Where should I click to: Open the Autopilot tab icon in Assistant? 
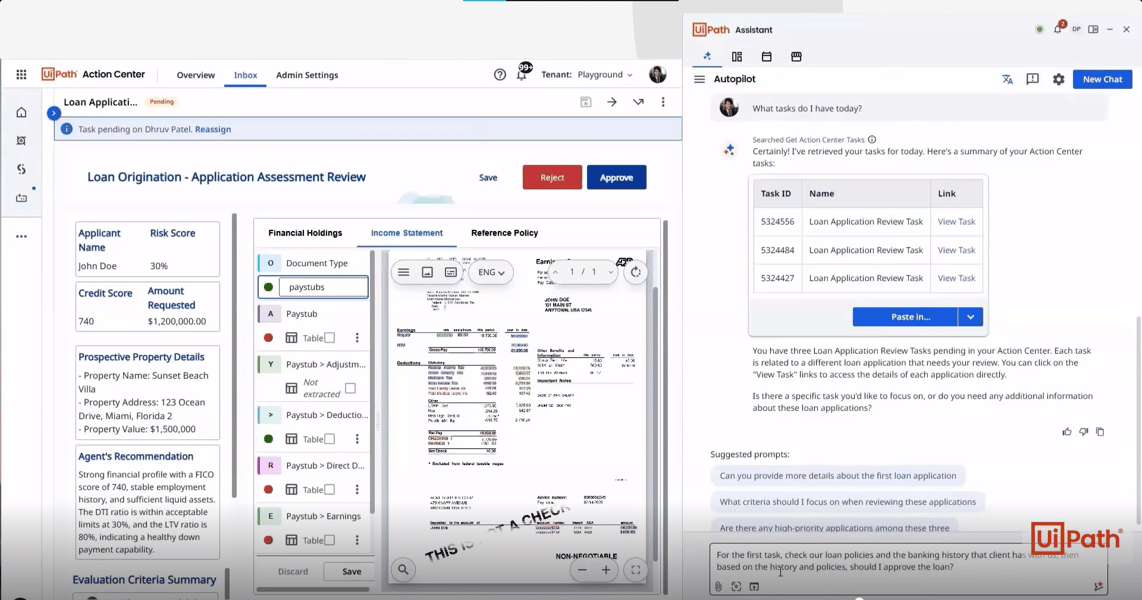pos(706,56)
